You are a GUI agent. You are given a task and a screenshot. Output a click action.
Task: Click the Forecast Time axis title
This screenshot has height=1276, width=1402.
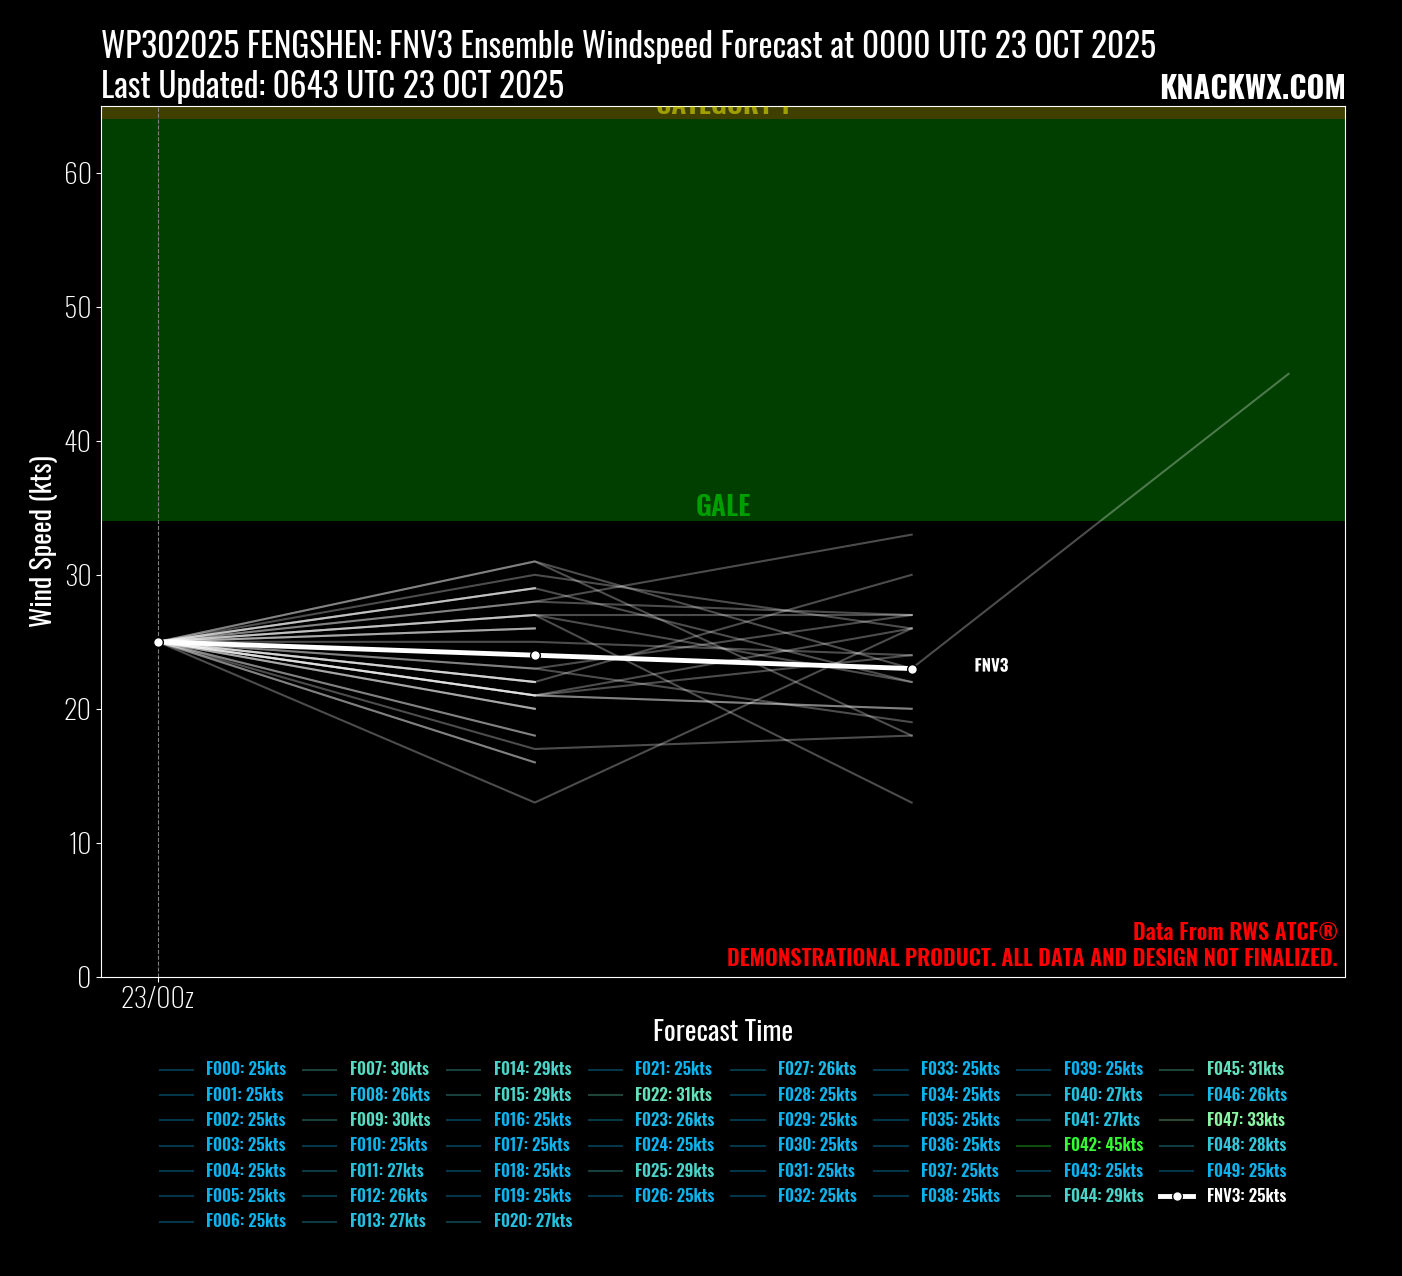point(722,1031)
